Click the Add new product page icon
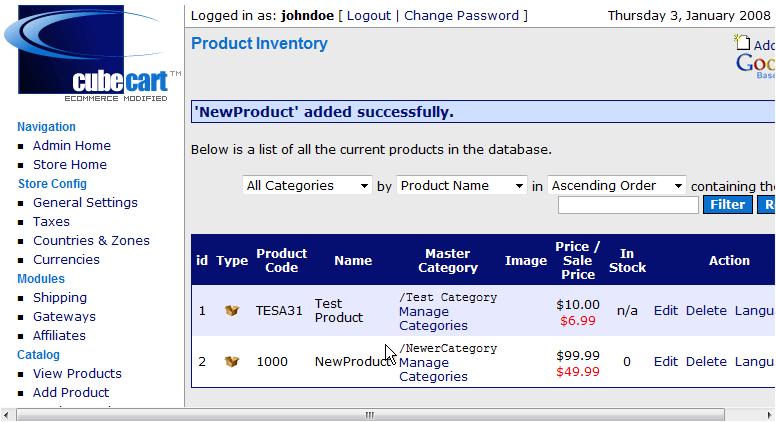 pyautogui.click(x=742, y=43)
